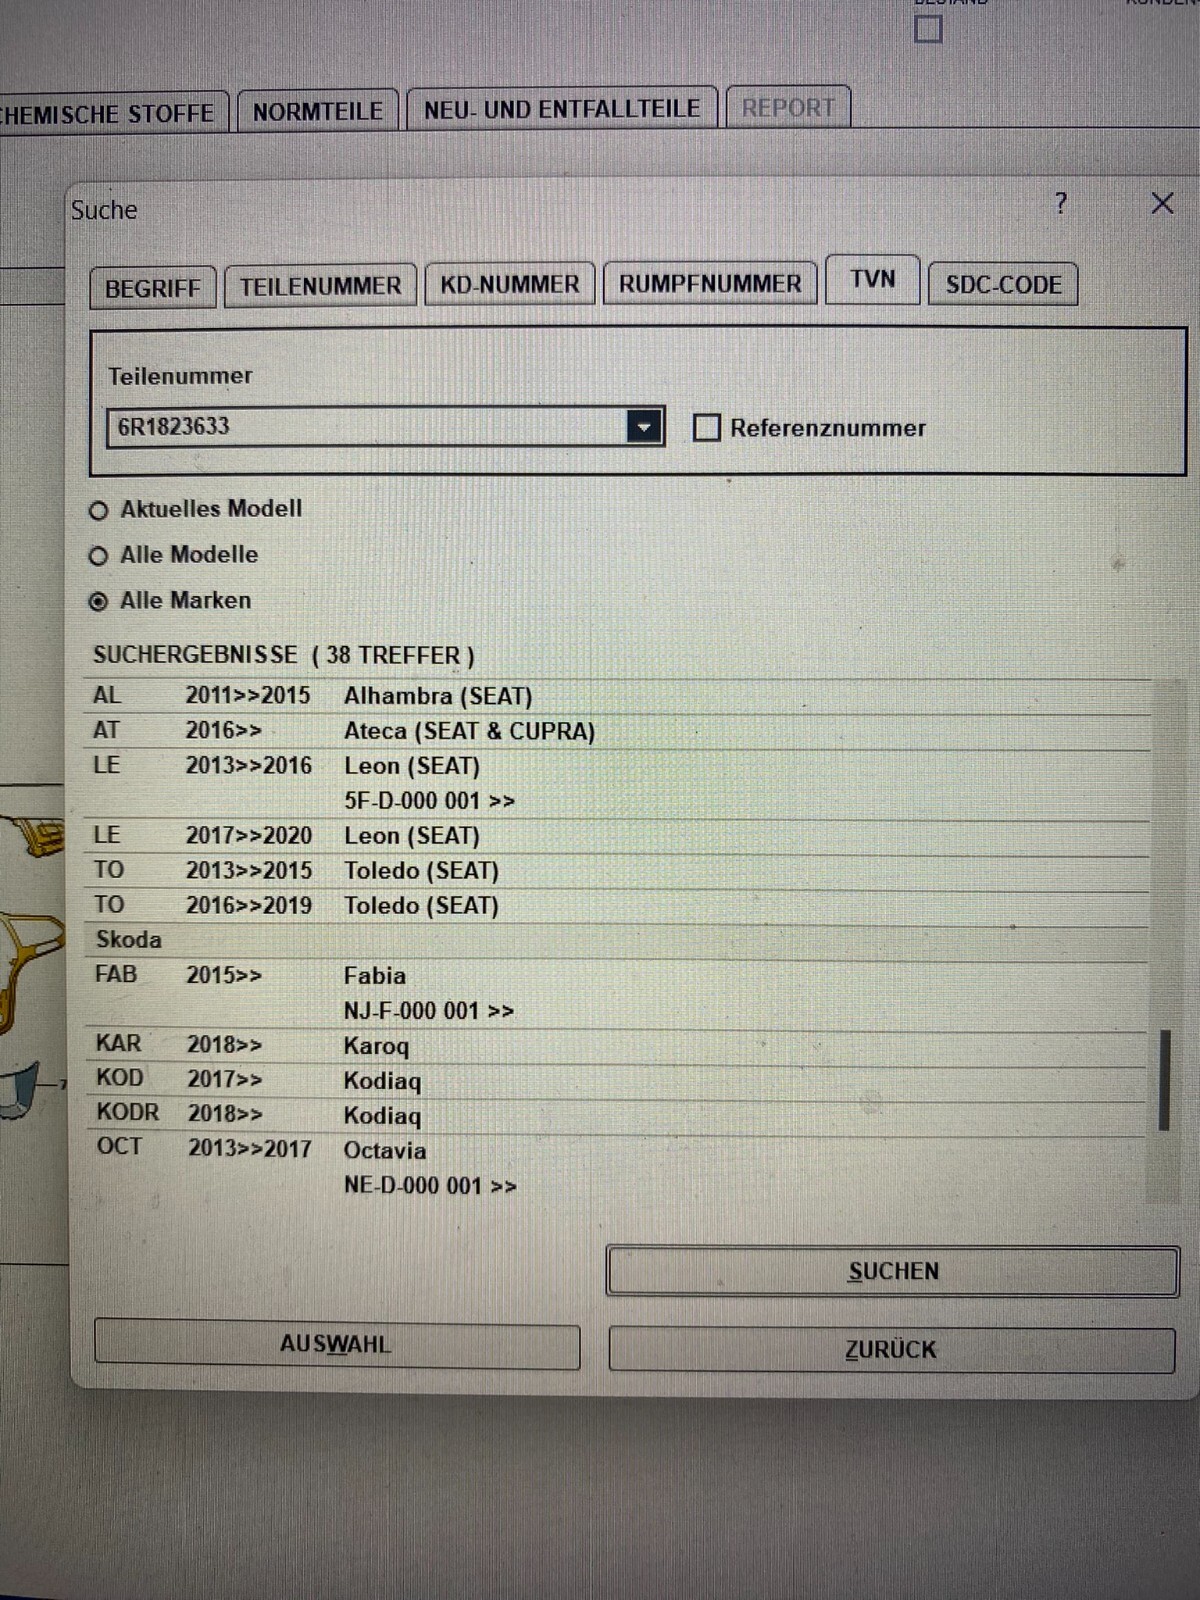The height and width of the screenshot is (1600, 1200).
Task: Select Alle Modelle radio button
Action: [98, 556]
